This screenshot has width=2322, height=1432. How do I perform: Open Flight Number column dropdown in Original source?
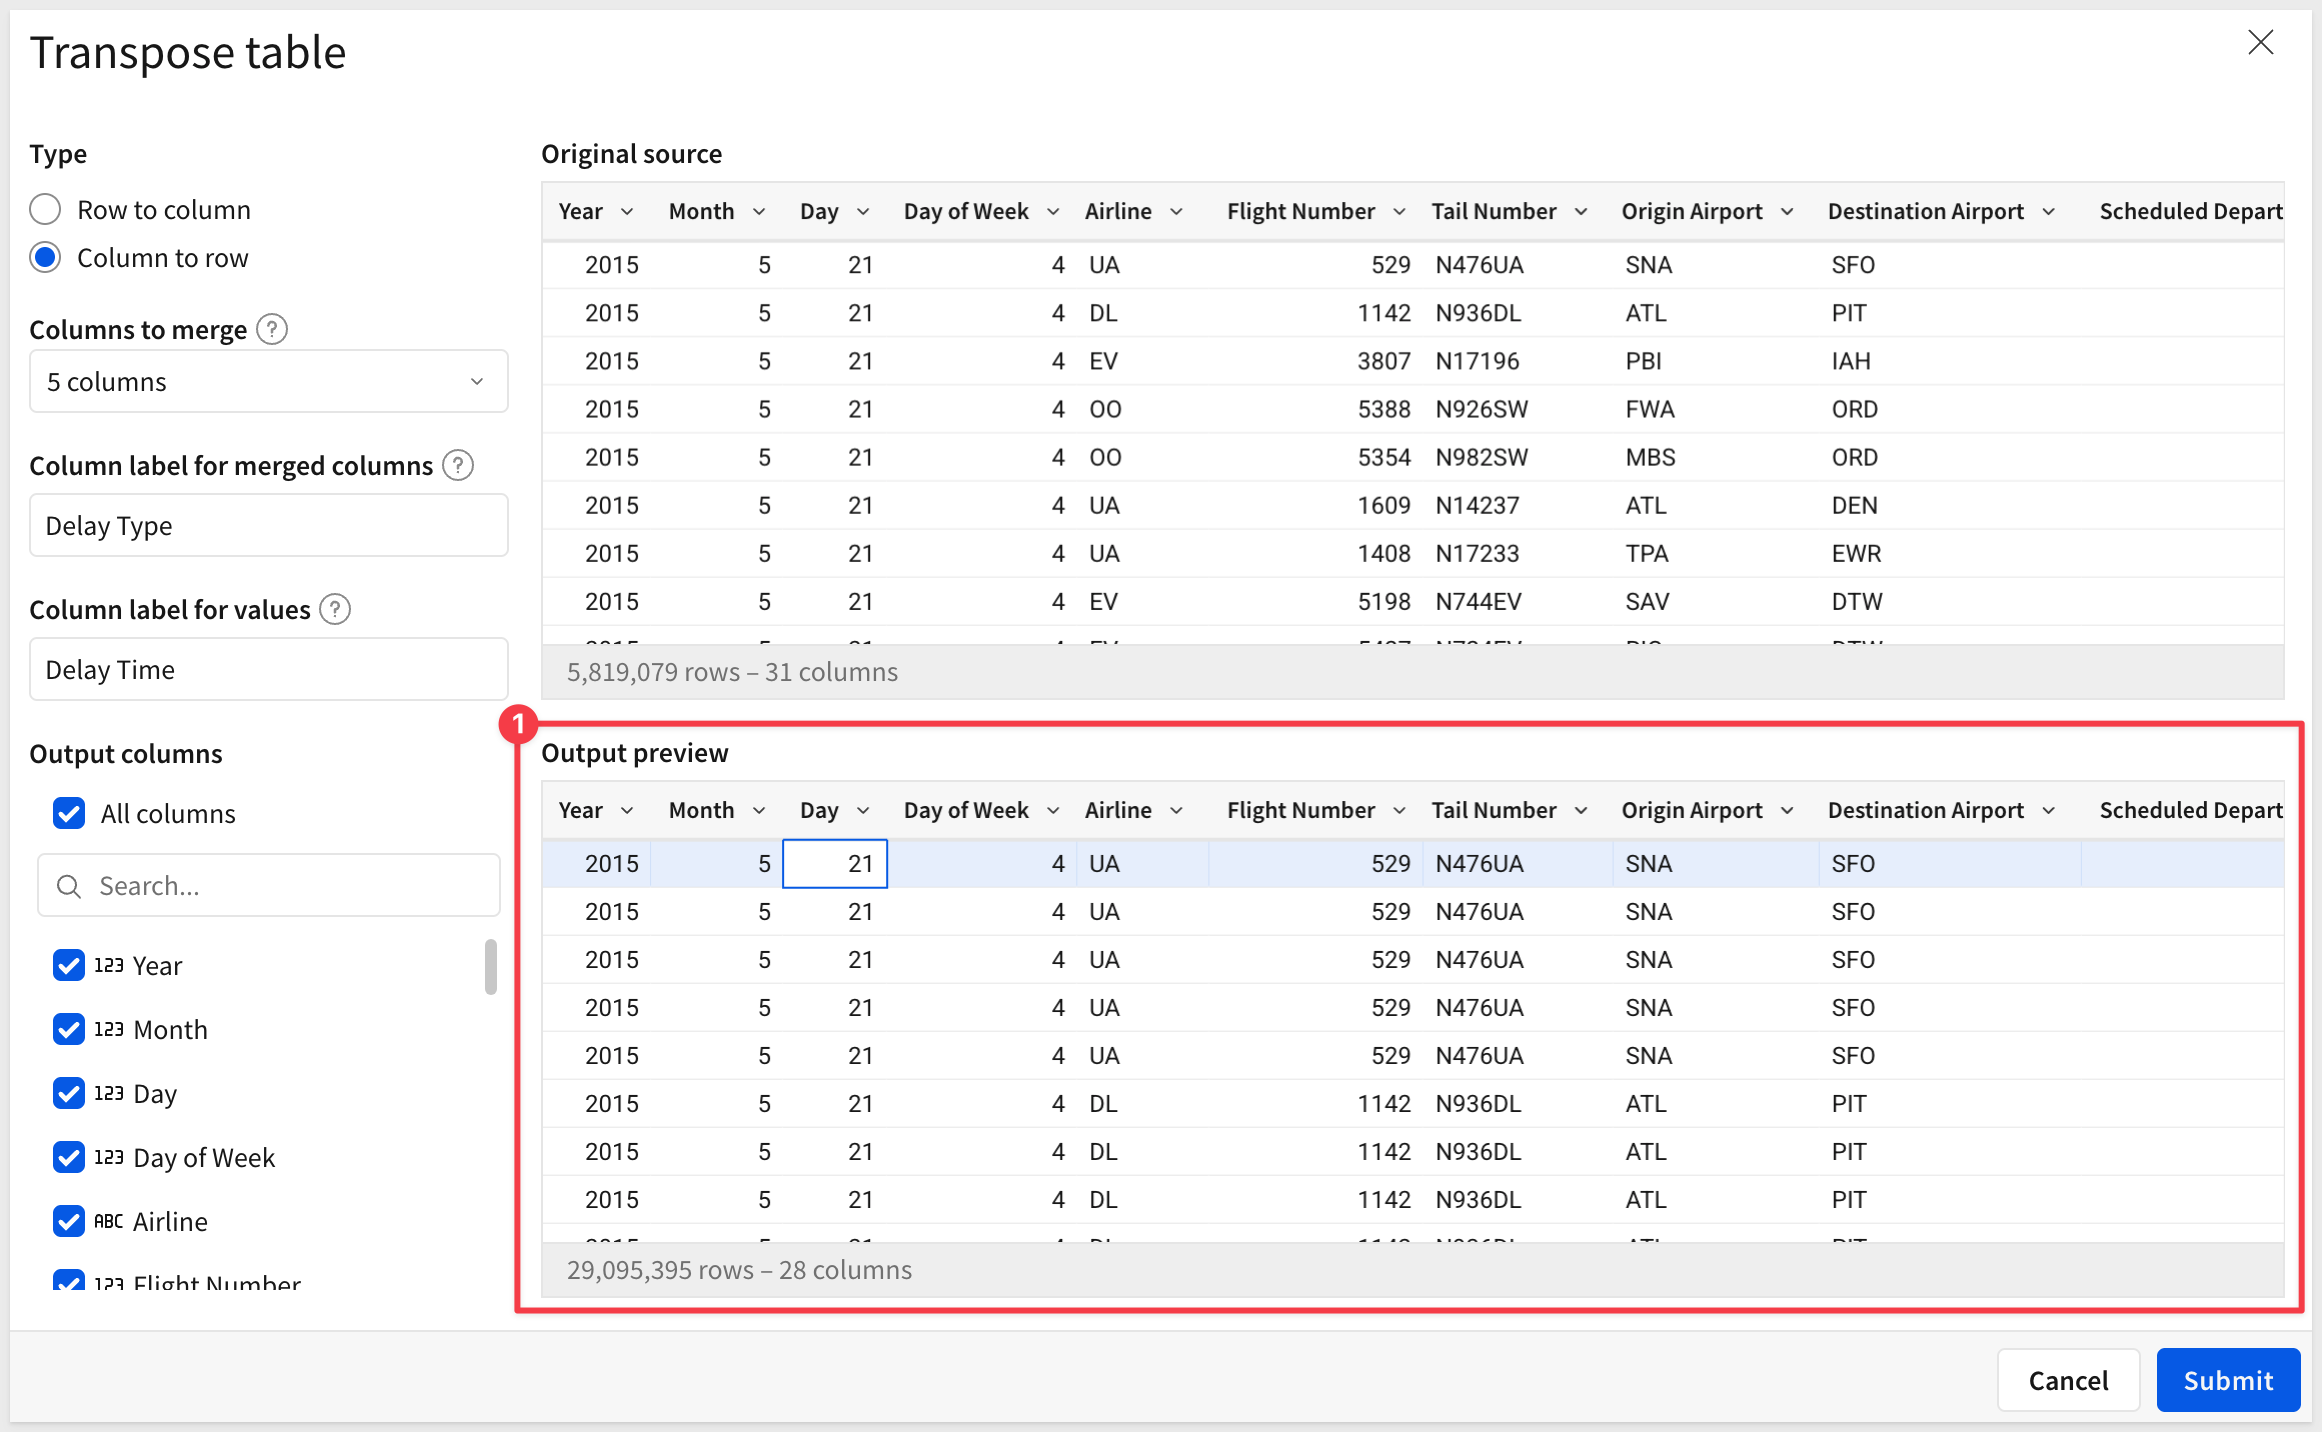click(1399, 212)
